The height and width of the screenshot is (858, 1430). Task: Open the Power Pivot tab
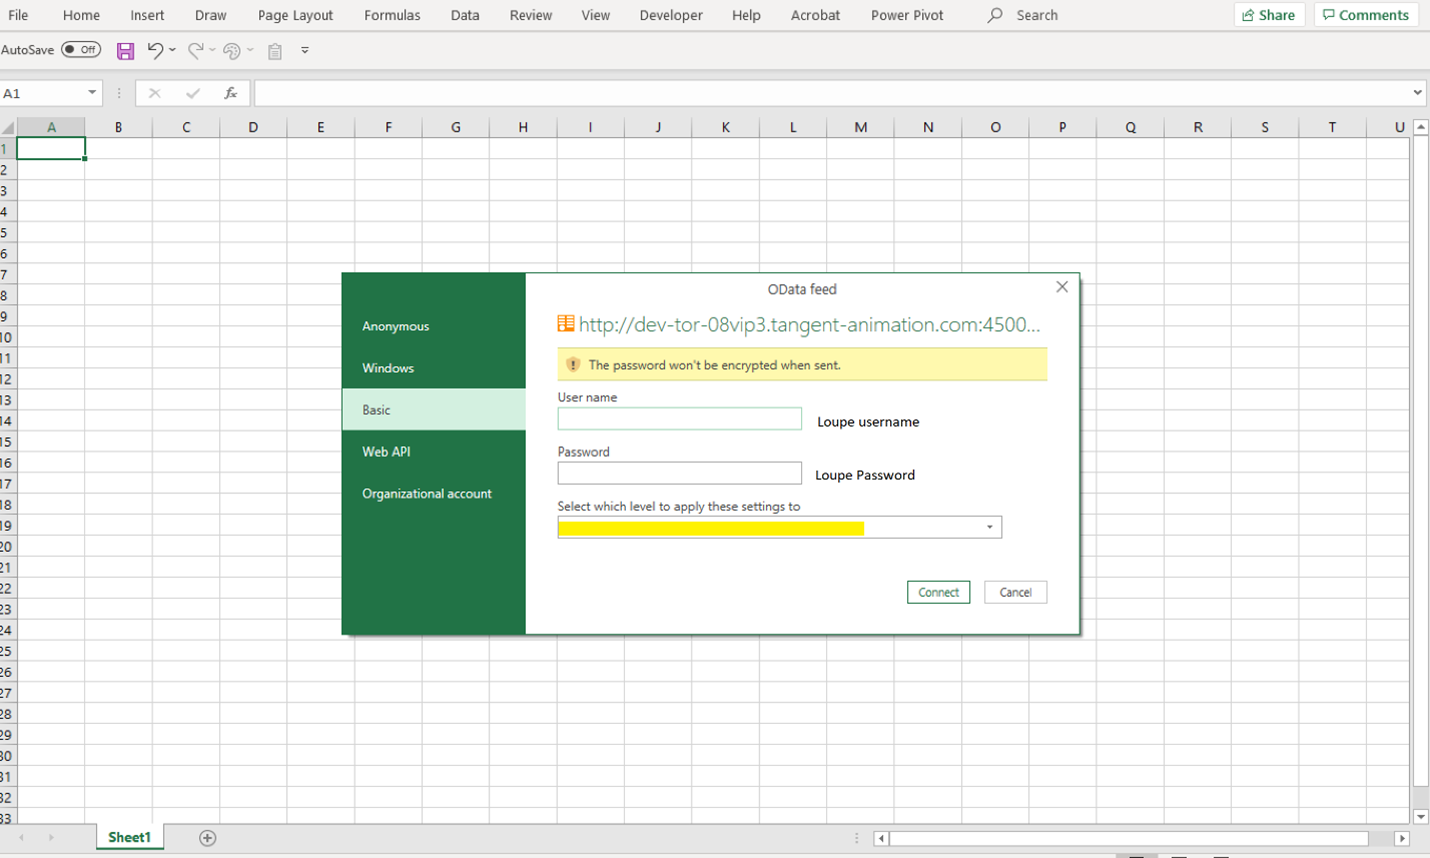pyautogui.click(x=907, y=15)
